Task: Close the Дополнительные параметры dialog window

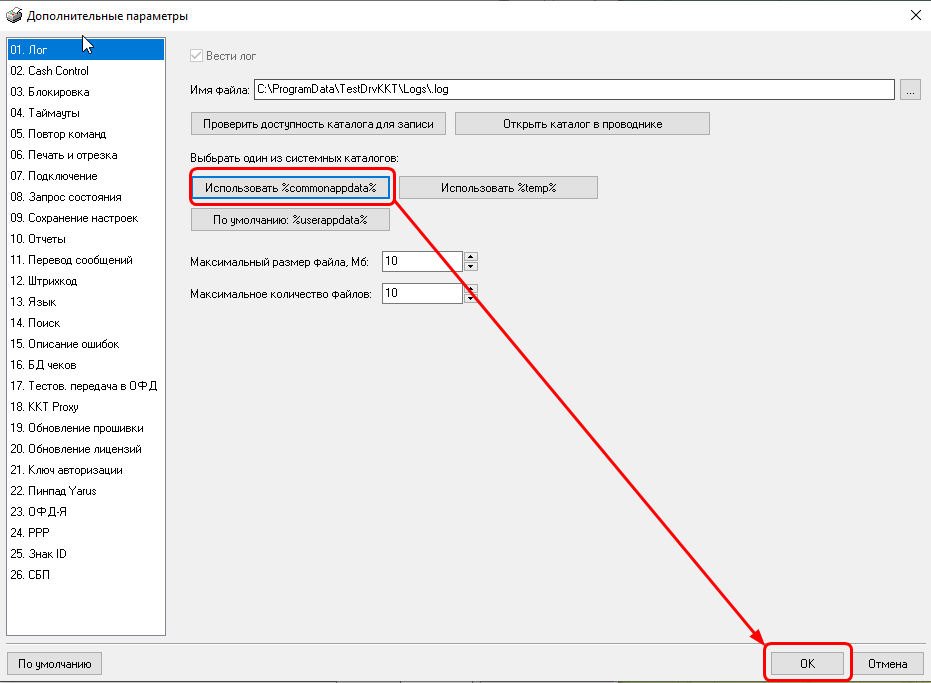Action: click(914, 15)
